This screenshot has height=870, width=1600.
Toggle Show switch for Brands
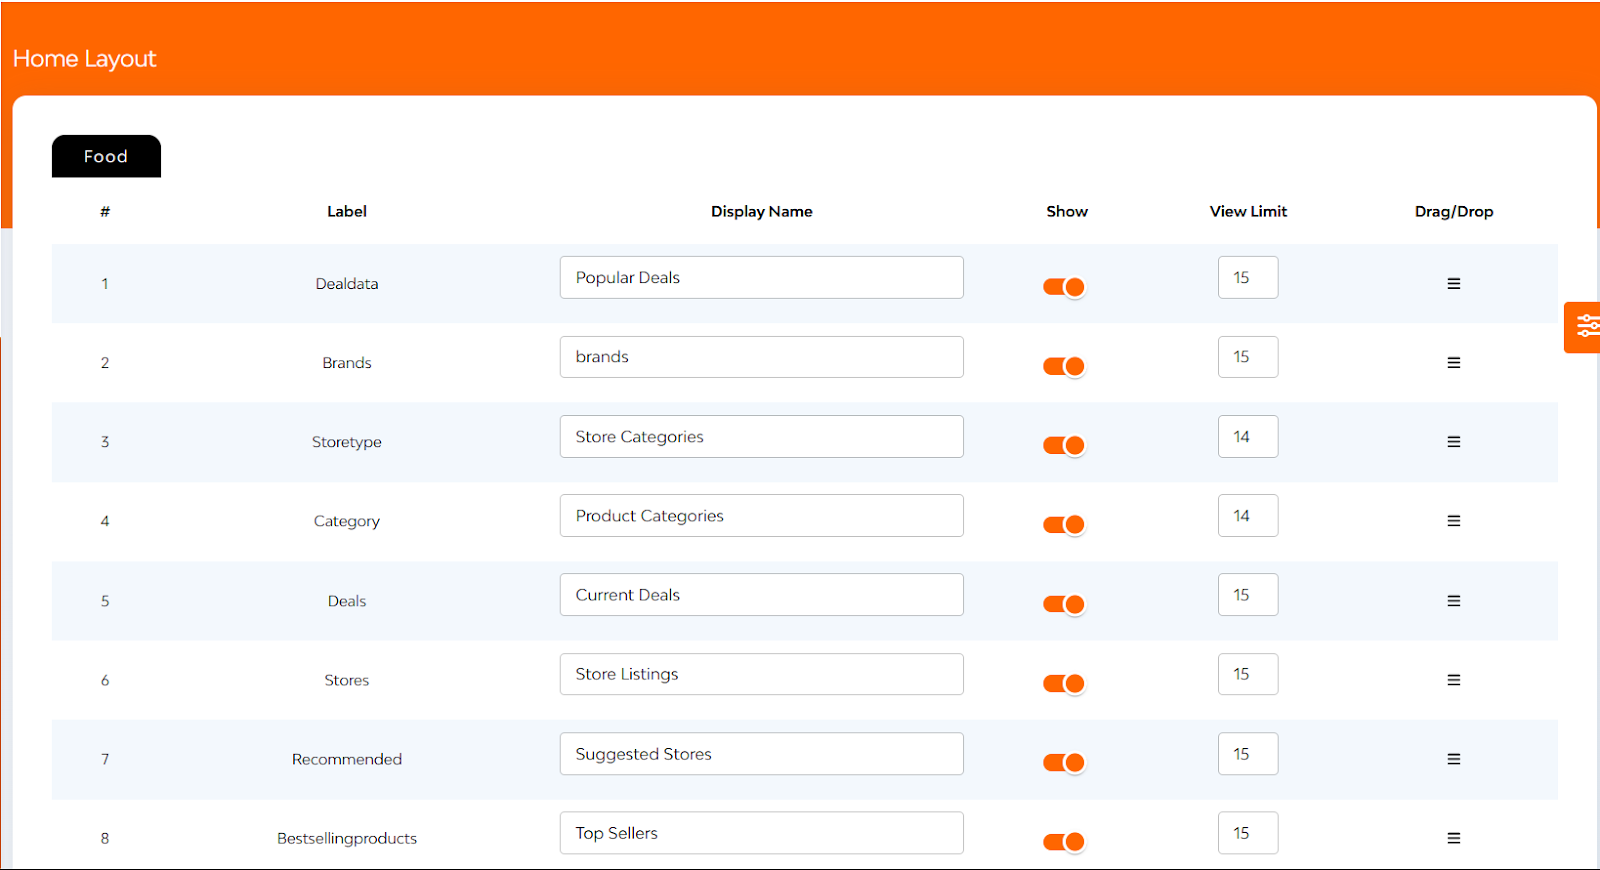[1064, 366]
